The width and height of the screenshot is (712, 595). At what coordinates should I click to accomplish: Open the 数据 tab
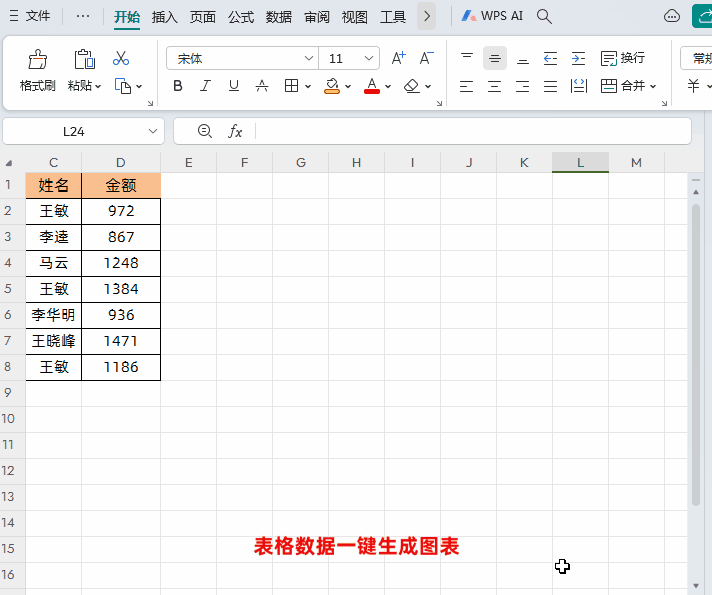pyautogui.click(x=279, y=17)
